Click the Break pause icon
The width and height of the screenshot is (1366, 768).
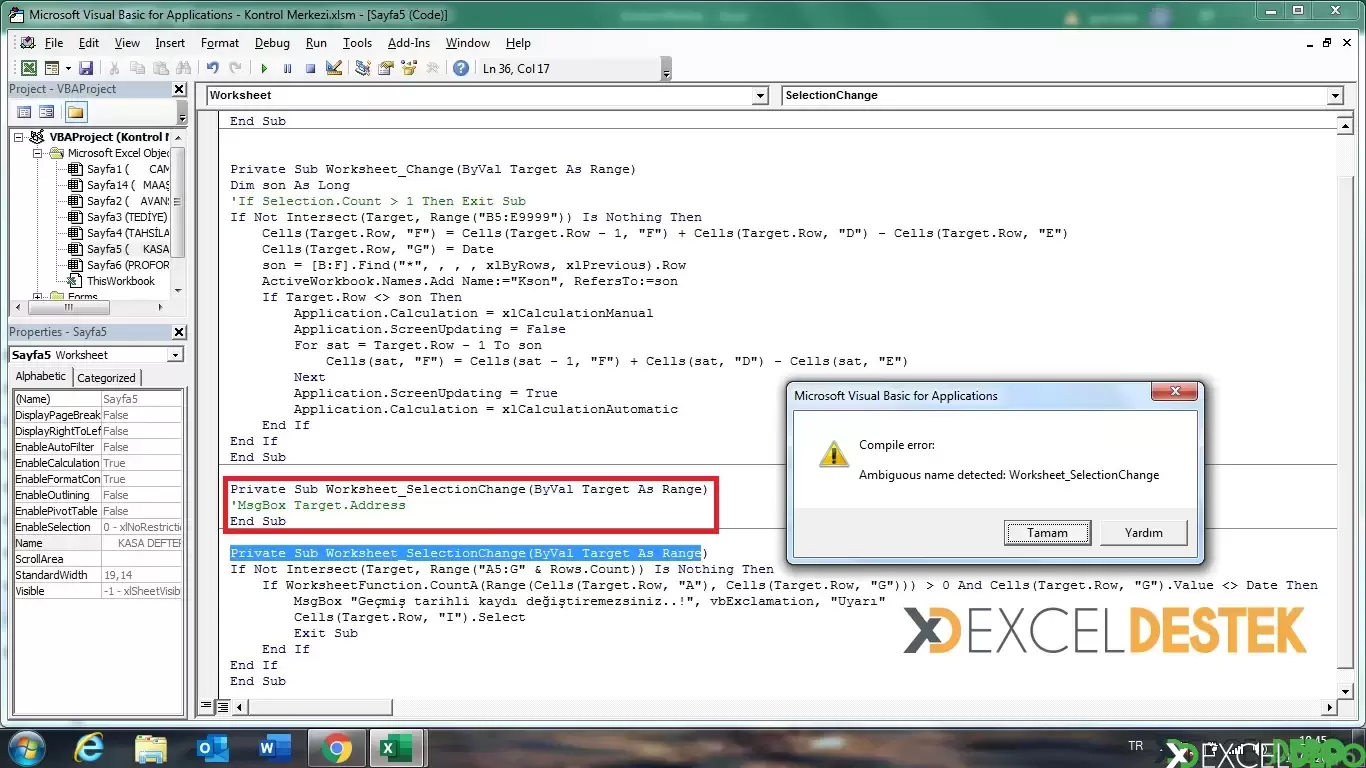pyautogui.click(x=287, y=68)
